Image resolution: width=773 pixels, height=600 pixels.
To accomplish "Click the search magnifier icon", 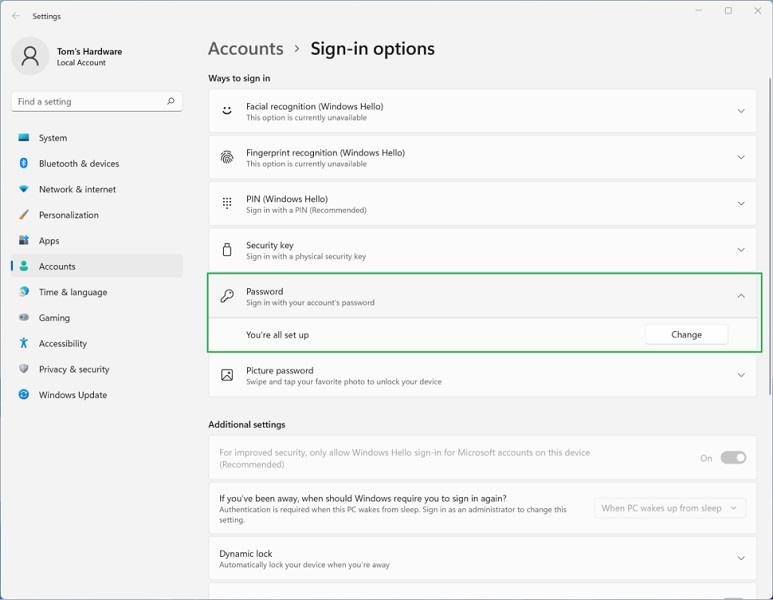I will click(x=171, y=101).
